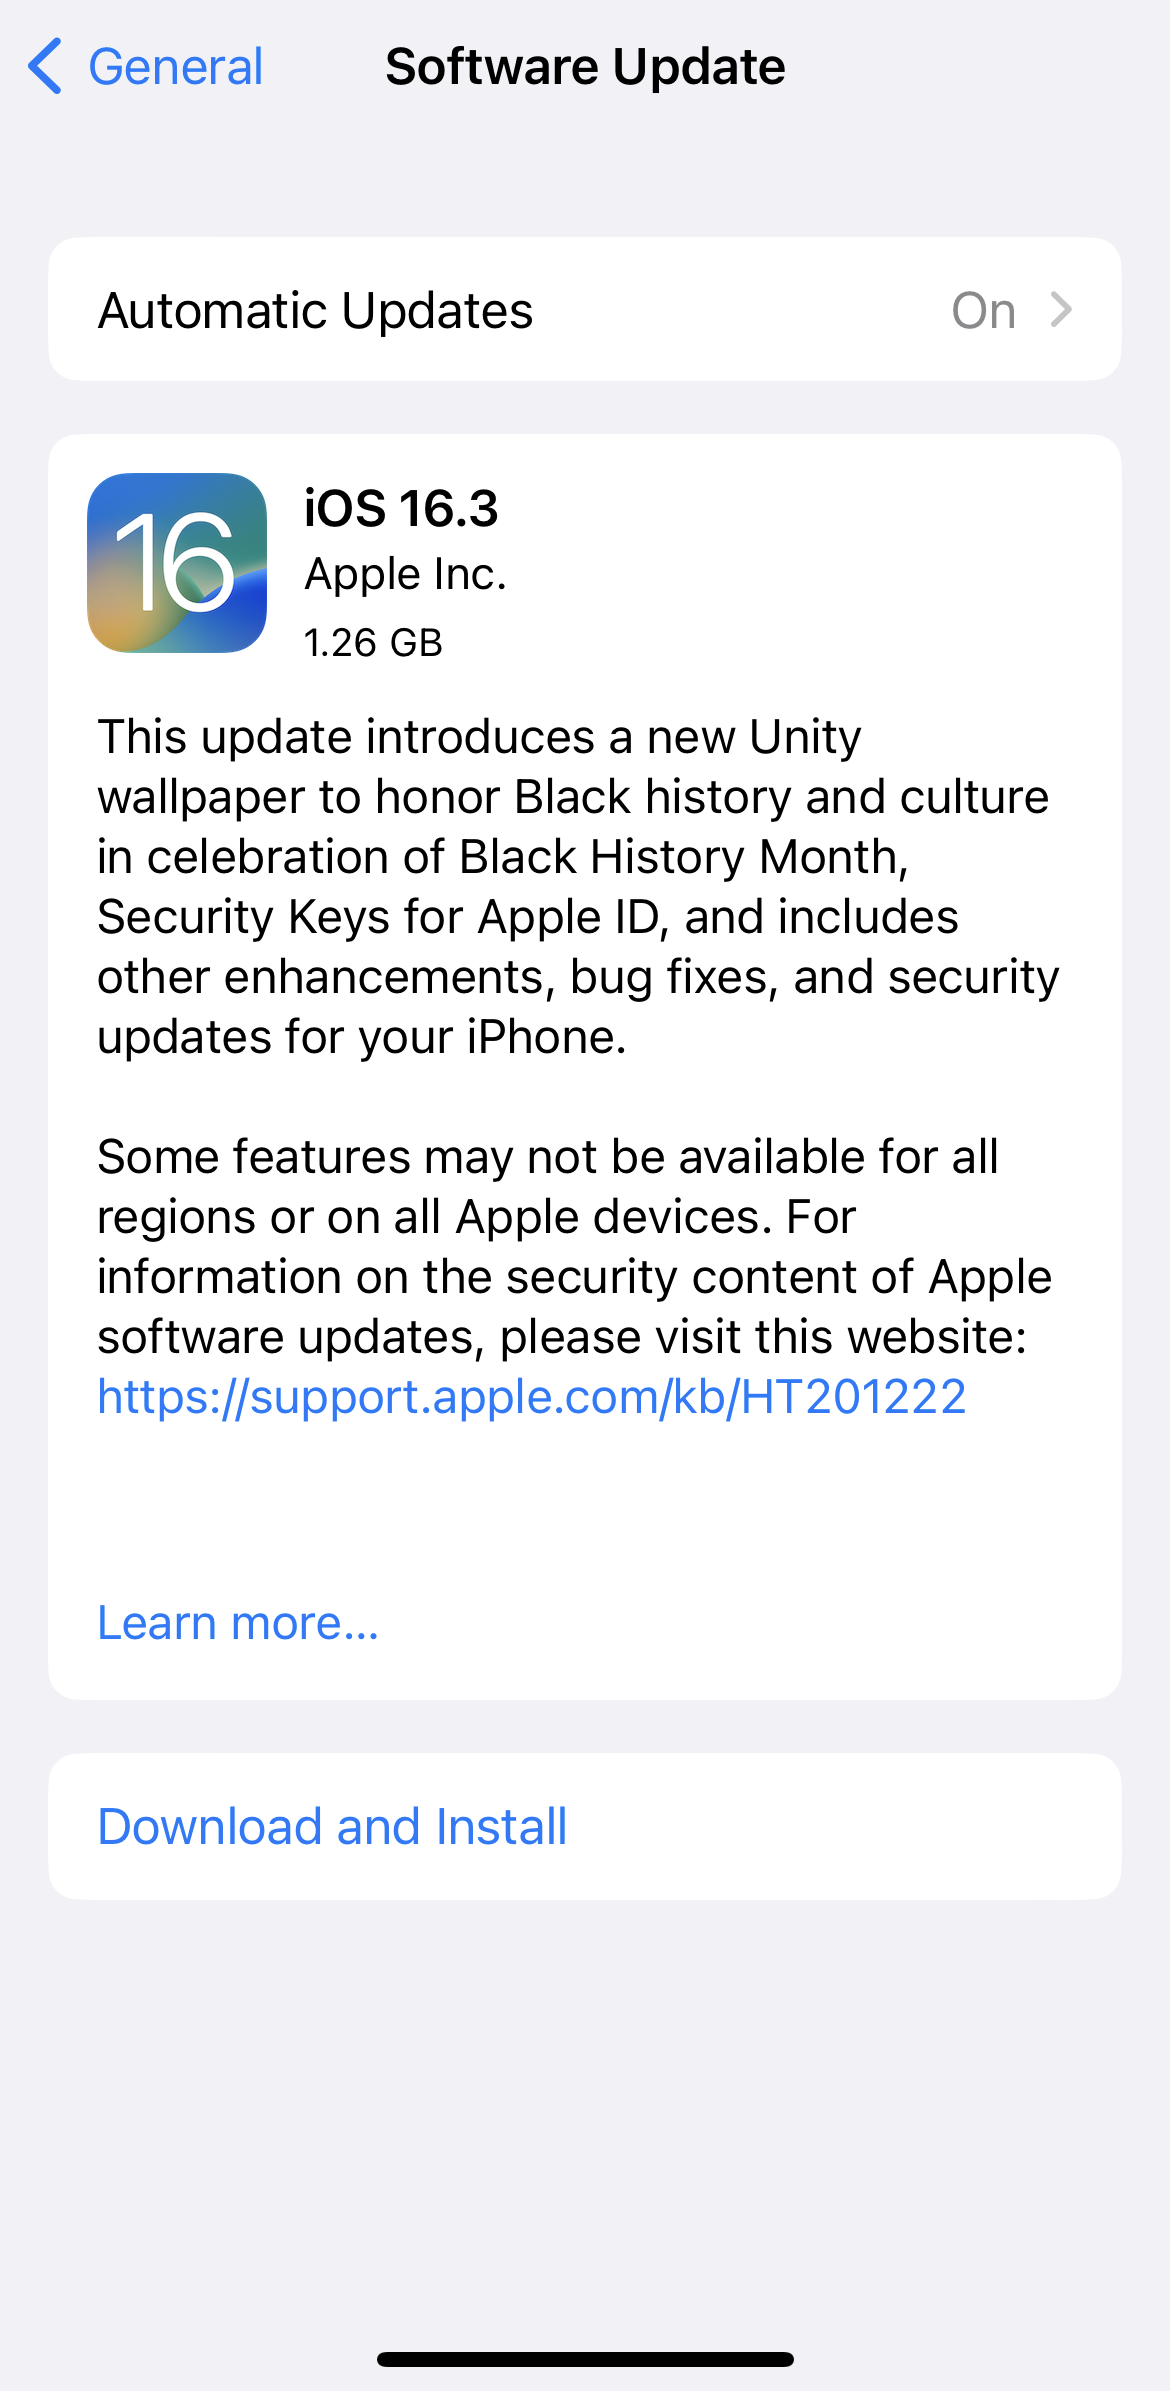The image size is (1170, 2391).
Task: Tap Learn more... link
Action: pyautogui.click(x=238, y=1622)
